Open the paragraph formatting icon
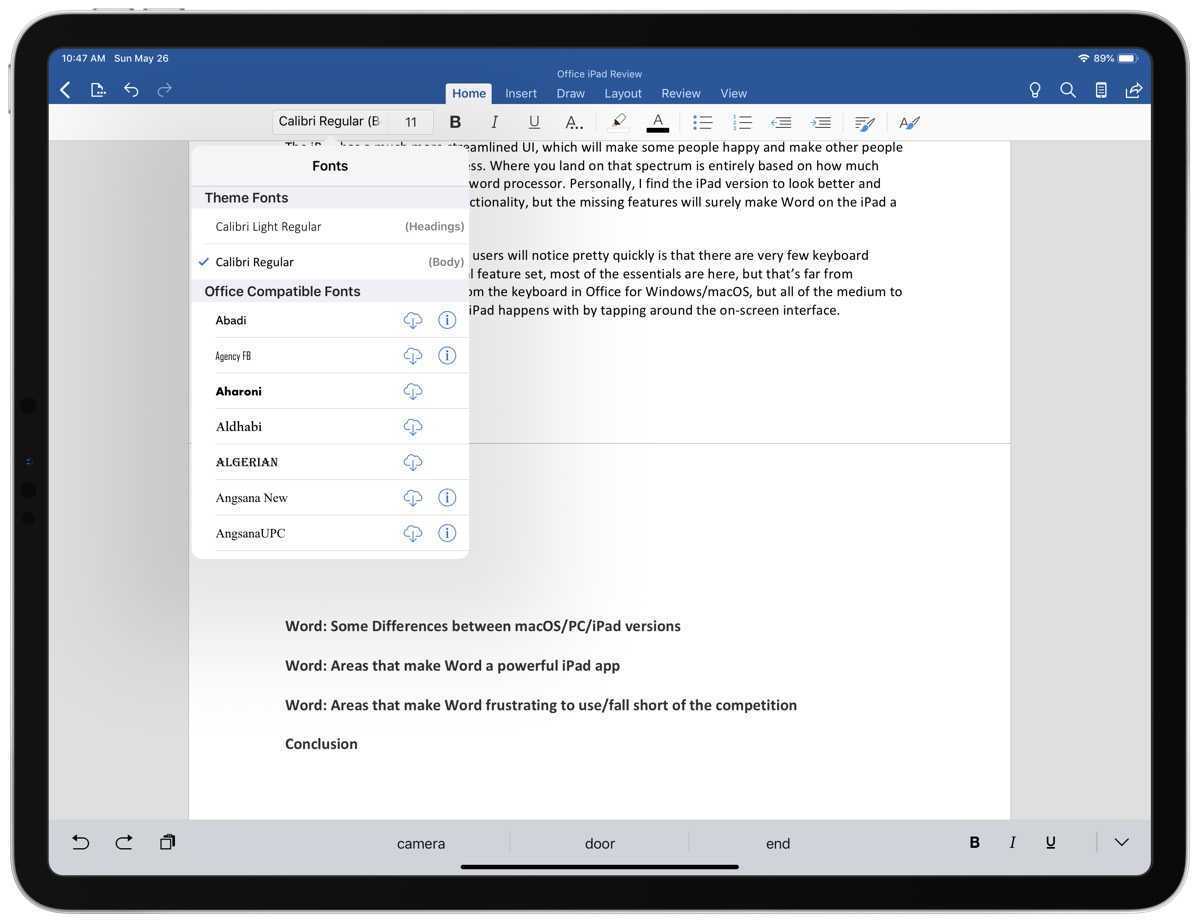 (x=865, y=123)
